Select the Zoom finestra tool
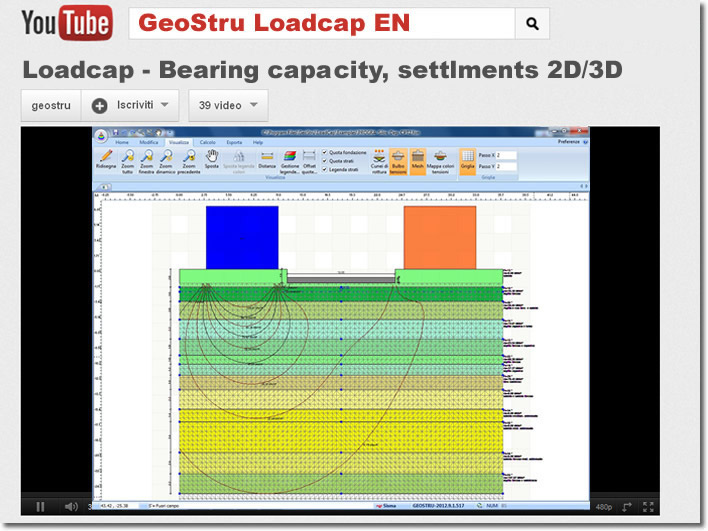Screen dimensions: 708x531 tap(147, 161)
